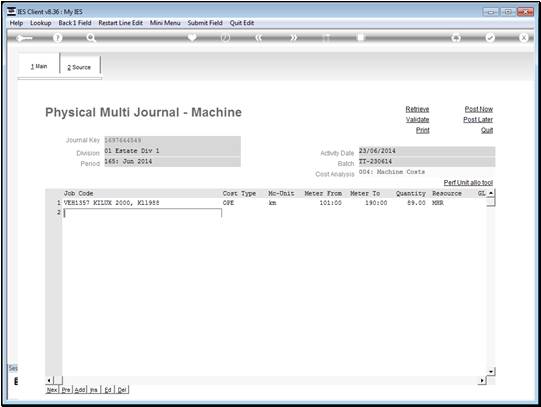Click the Post Now link
The width and height of the screenshot is (541, 407).
coord(479,109)
